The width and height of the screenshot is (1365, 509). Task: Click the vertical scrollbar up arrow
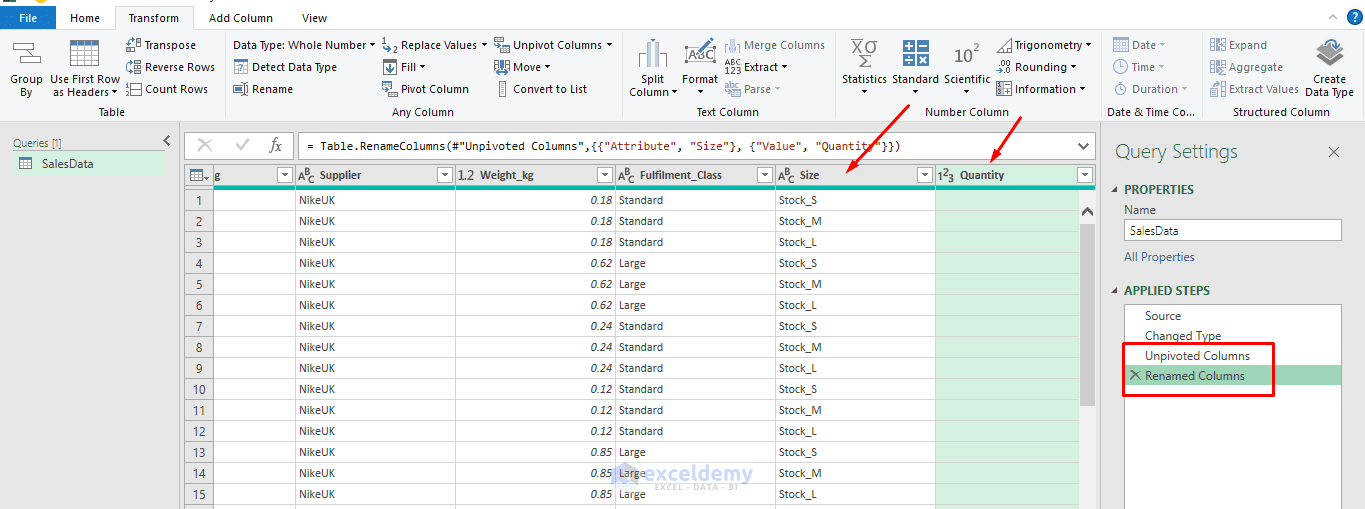click(x=1088, y=210)
